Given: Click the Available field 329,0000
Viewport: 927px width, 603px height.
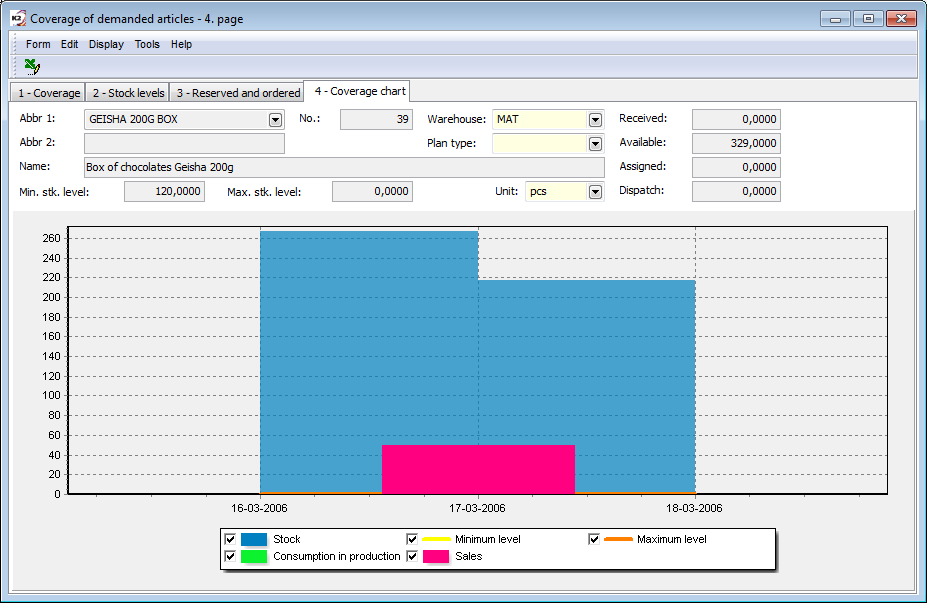Looking at the screenshot, I should [736, 144].
